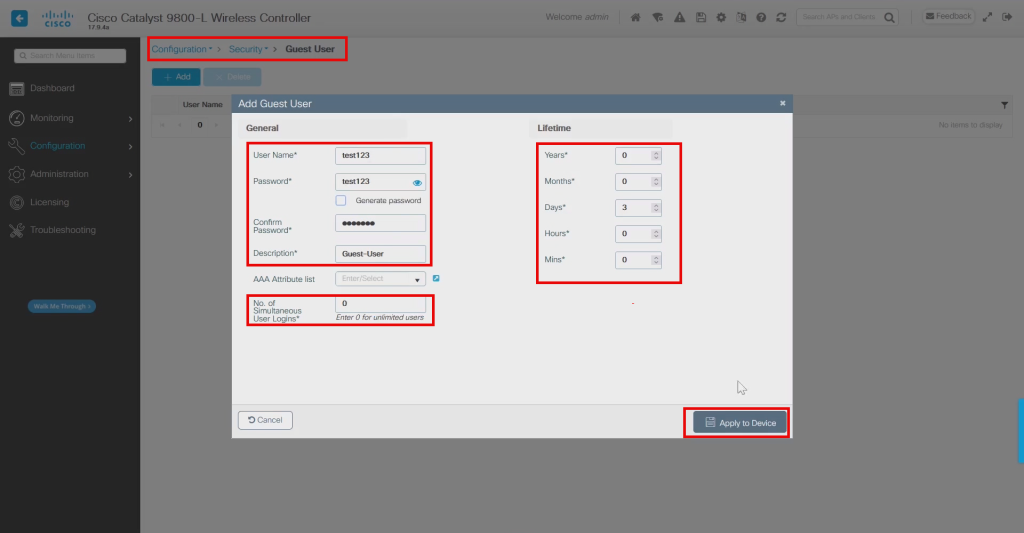Expand the Configuration breadcrumb dropdown
The width and height of the screenshot is (1024, 533).
pyautogui.click(x=182, y=49)
